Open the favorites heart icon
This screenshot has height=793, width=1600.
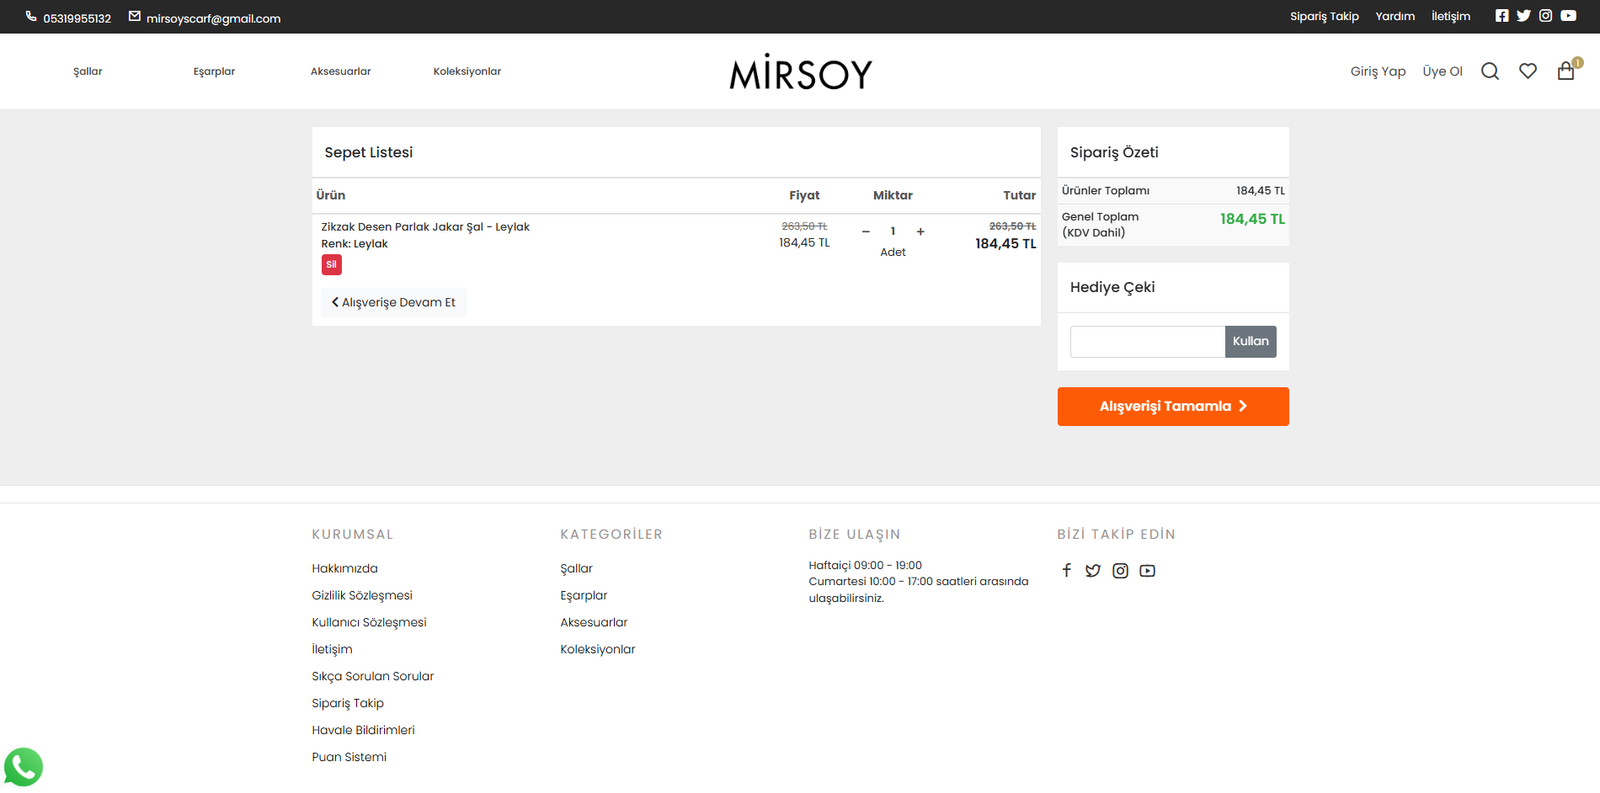pos(1527,71)
